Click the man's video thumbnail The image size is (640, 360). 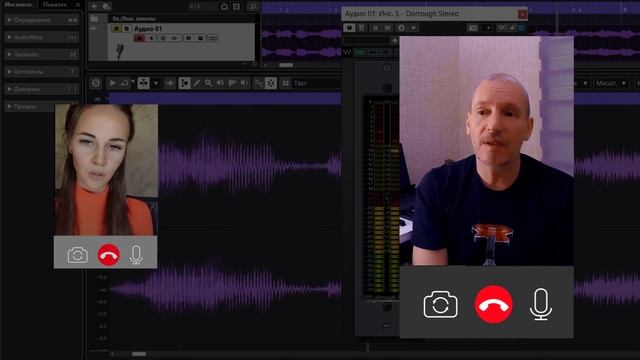click(x=487, y=151)
